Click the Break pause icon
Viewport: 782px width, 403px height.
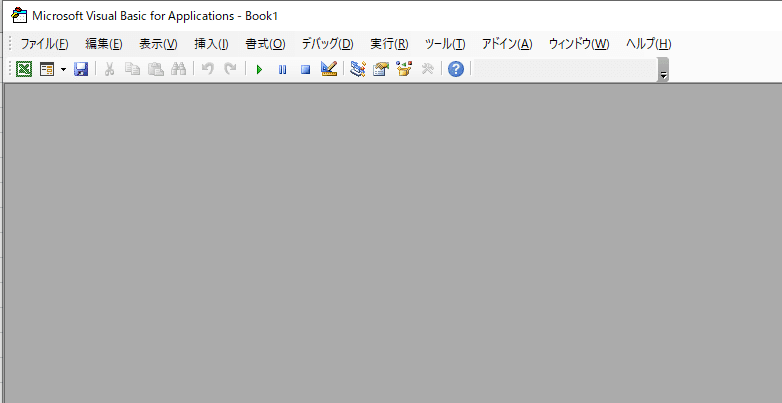282,69
